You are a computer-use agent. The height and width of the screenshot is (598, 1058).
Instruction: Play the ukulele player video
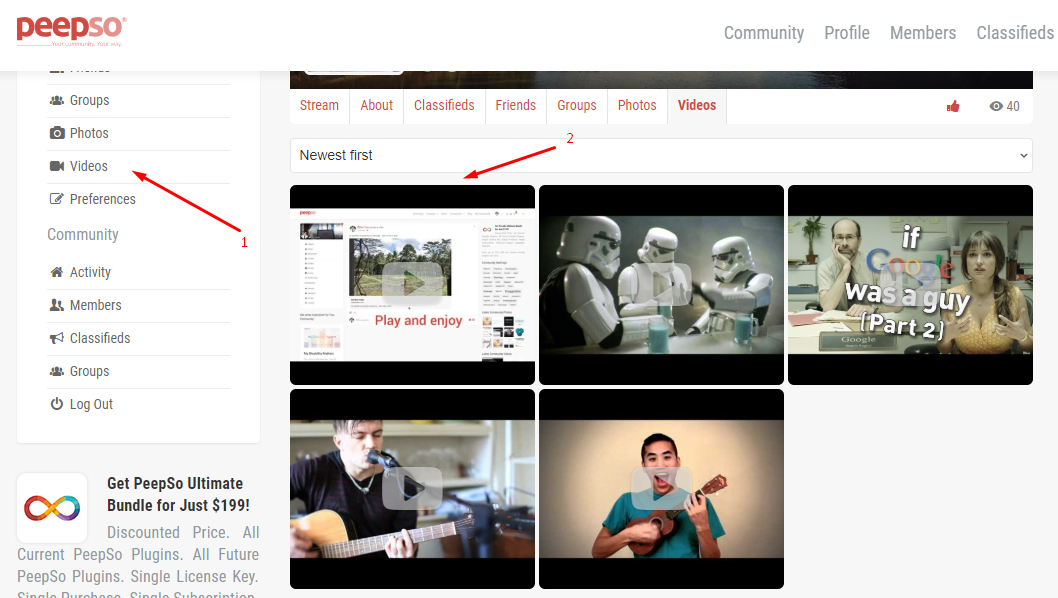point(661,489)
